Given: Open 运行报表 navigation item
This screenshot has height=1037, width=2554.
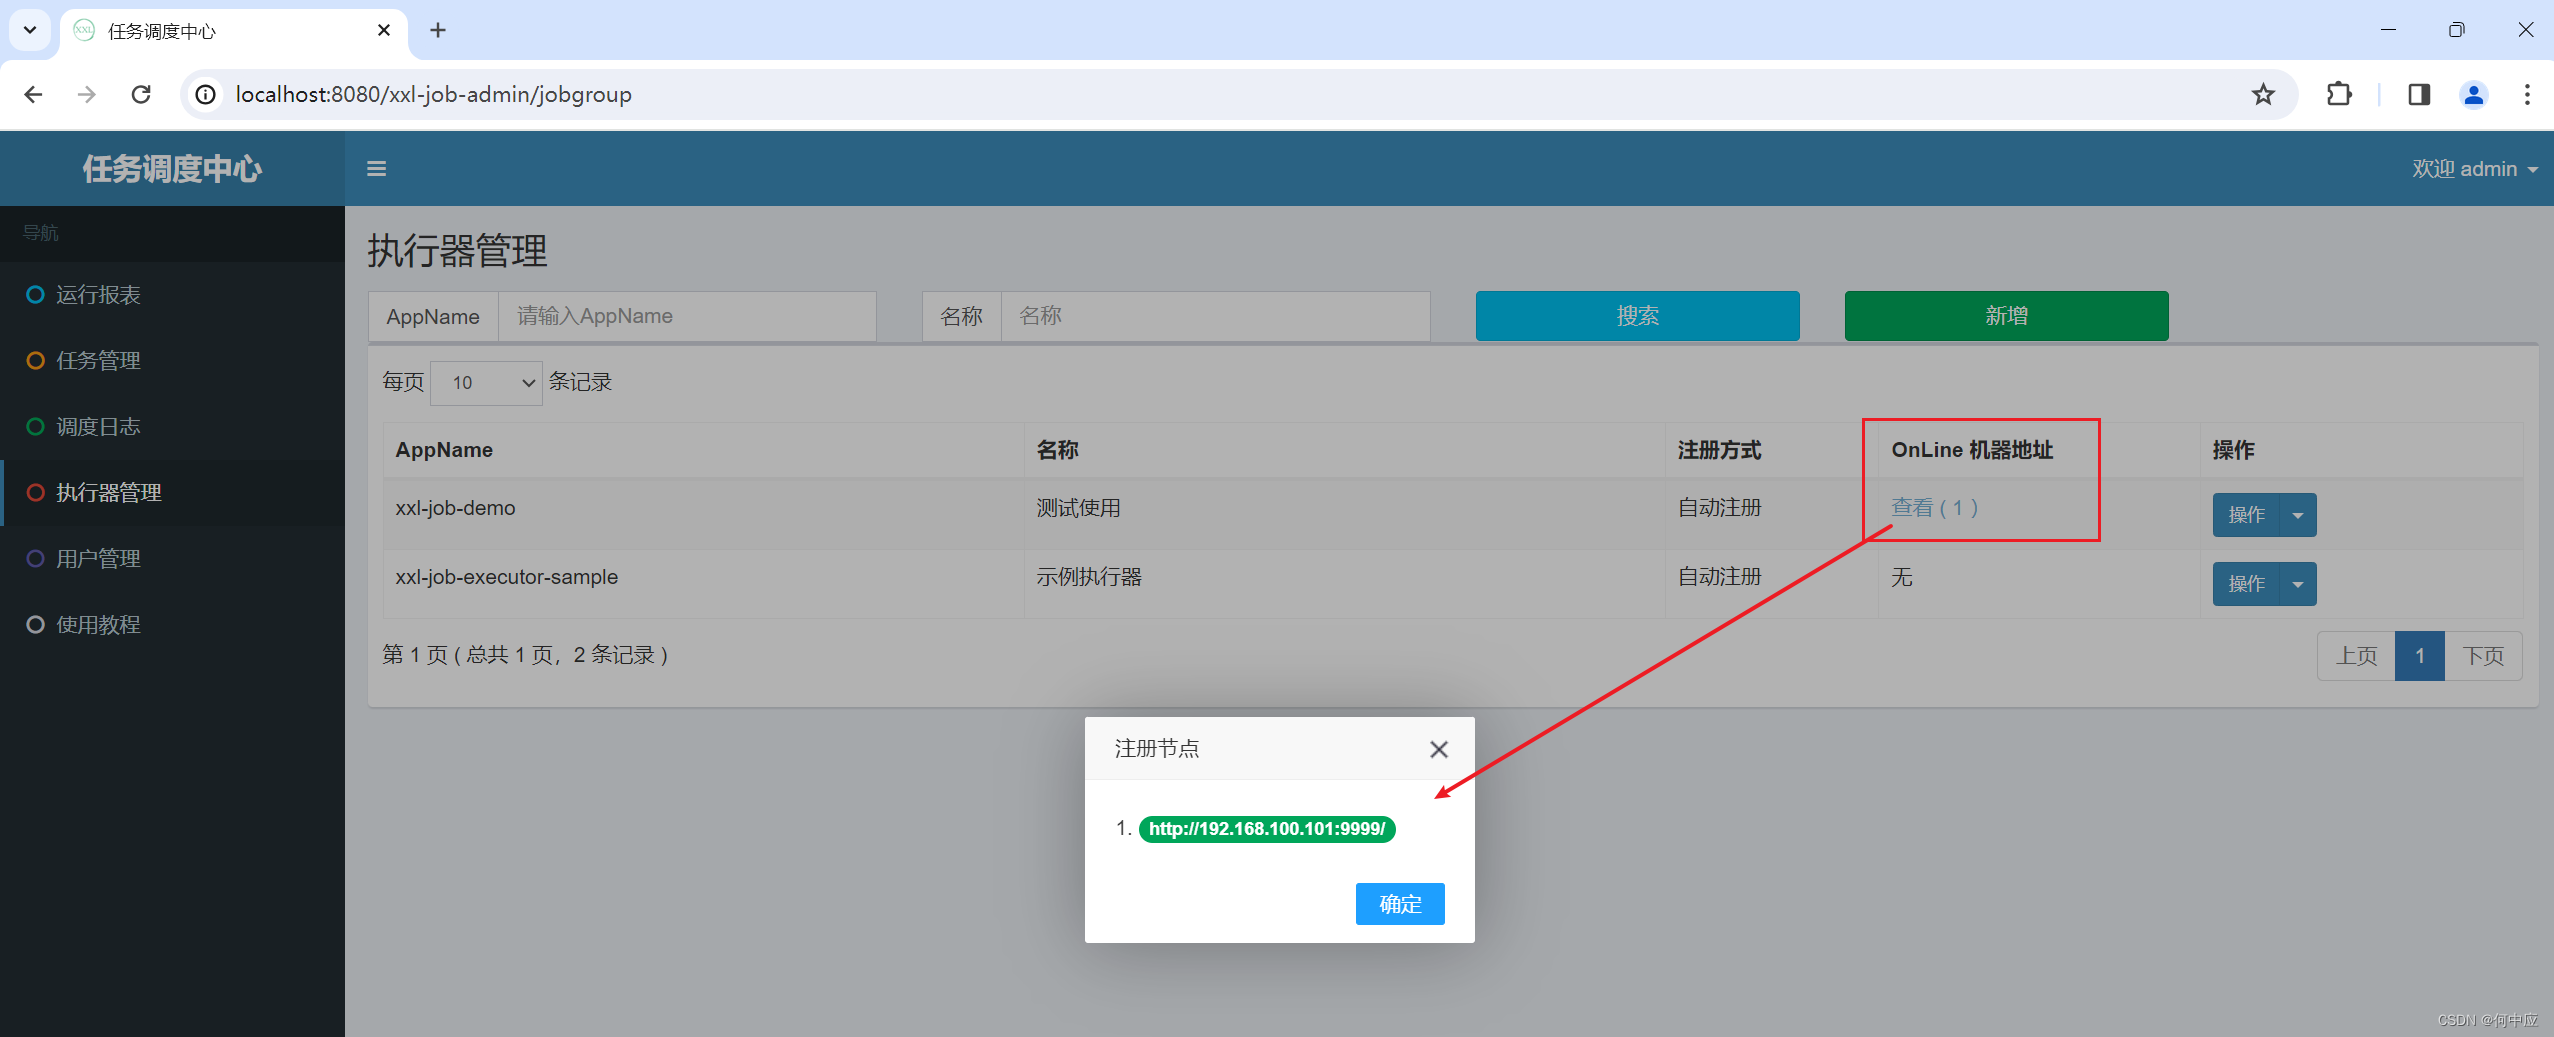Looking at the screenshot, I should point(172,294).
